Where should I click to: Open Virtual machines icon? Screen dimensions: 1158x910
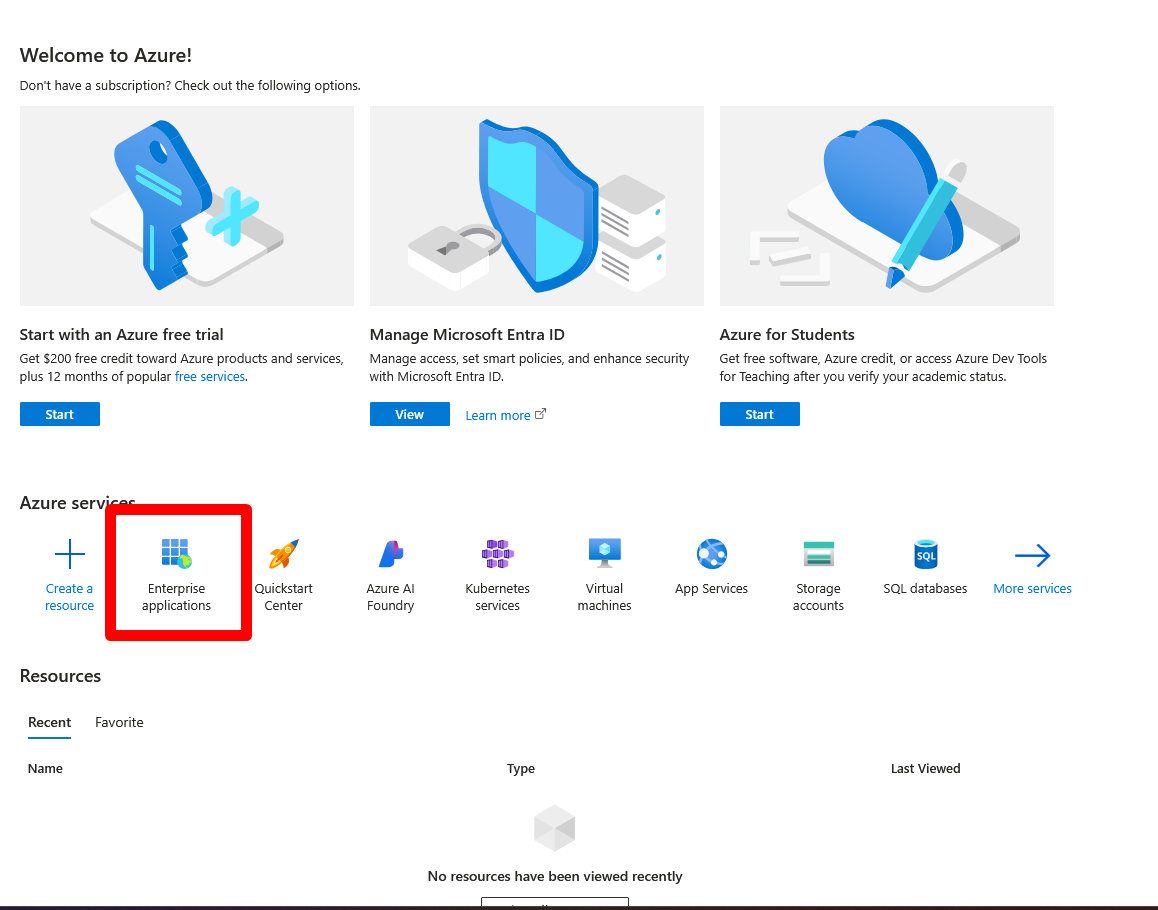605,554
